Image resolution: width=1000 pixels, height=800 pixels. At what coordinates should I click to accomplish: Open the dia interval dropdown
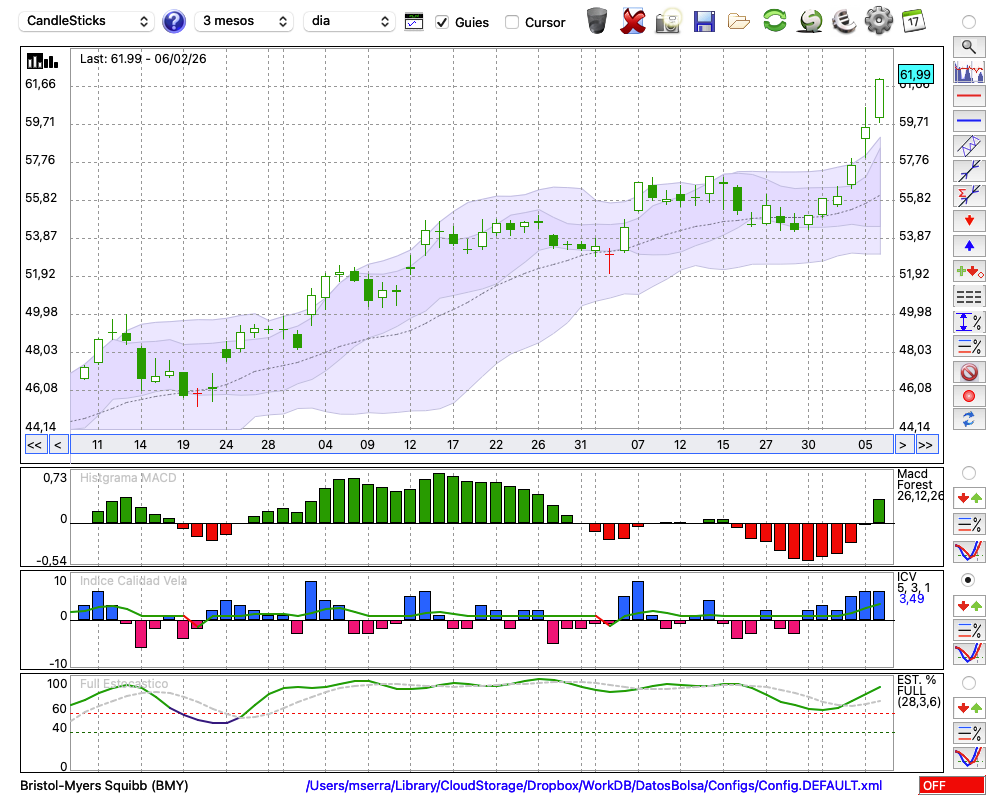click(x=349, y=21)
